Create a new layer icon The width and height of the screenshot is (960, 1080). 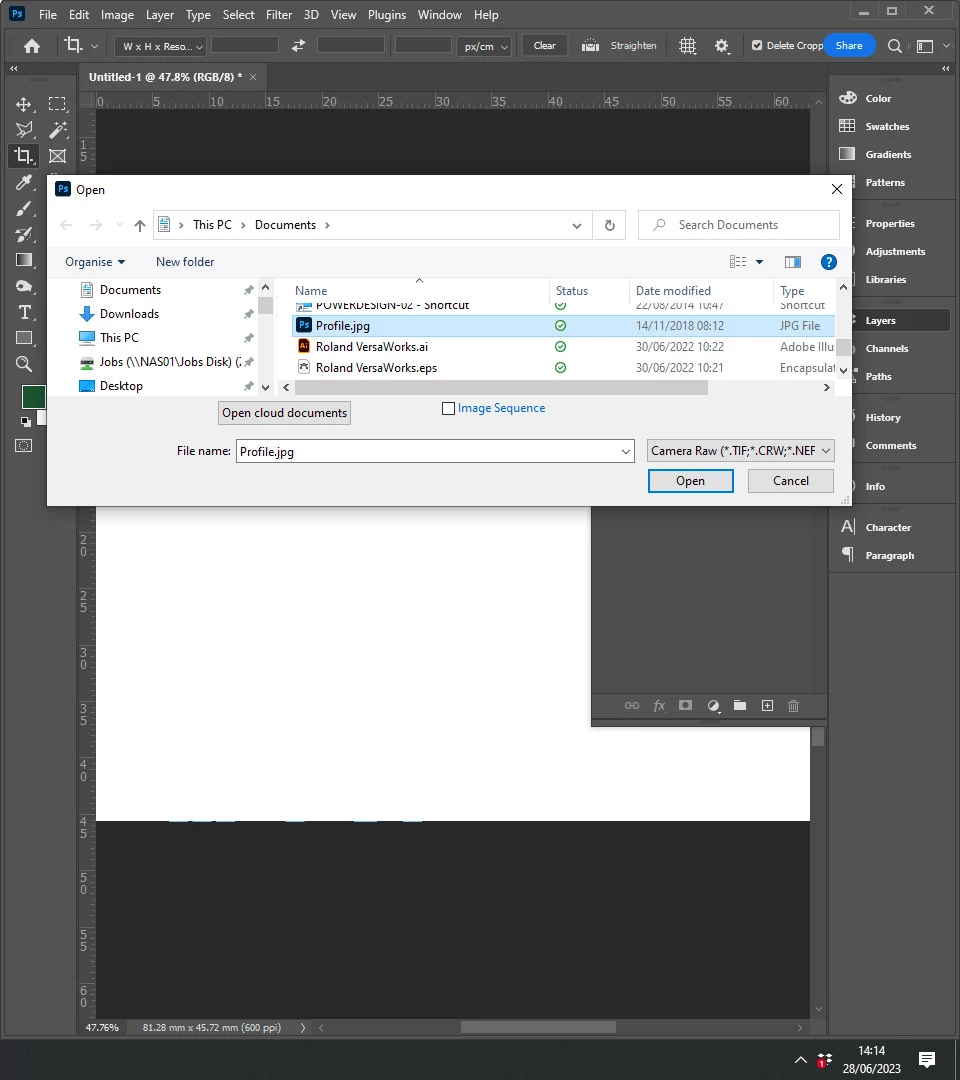(767, 705)
